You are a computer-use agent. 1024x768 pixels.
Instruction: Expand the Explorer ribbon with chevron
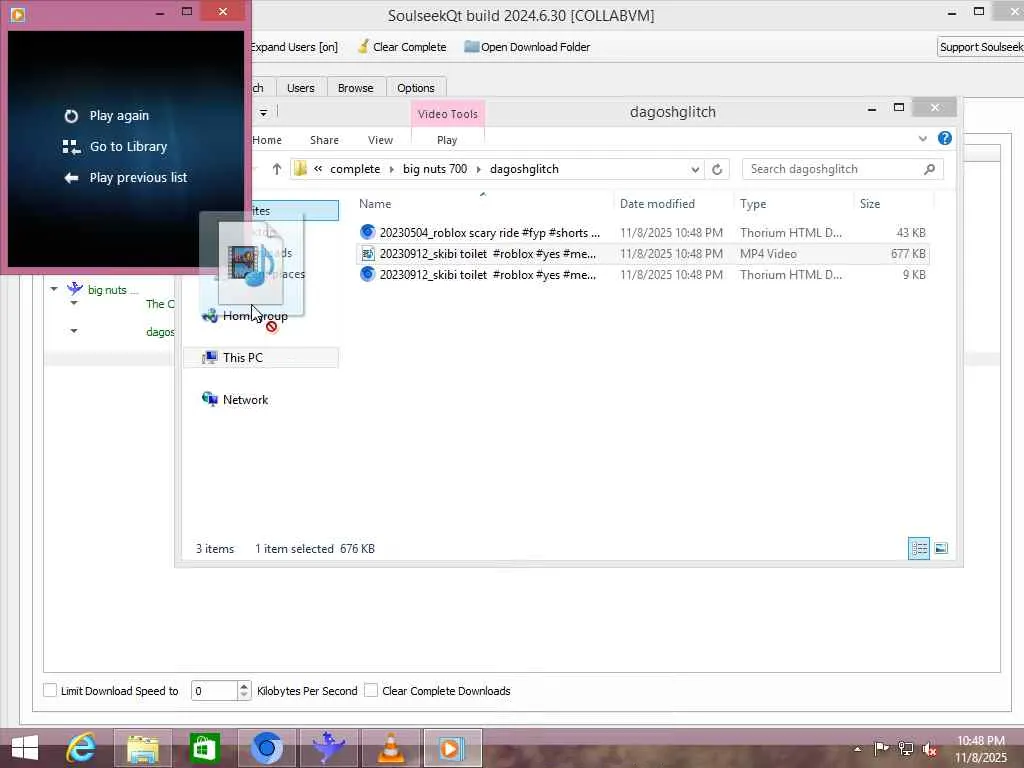[923, 138]
